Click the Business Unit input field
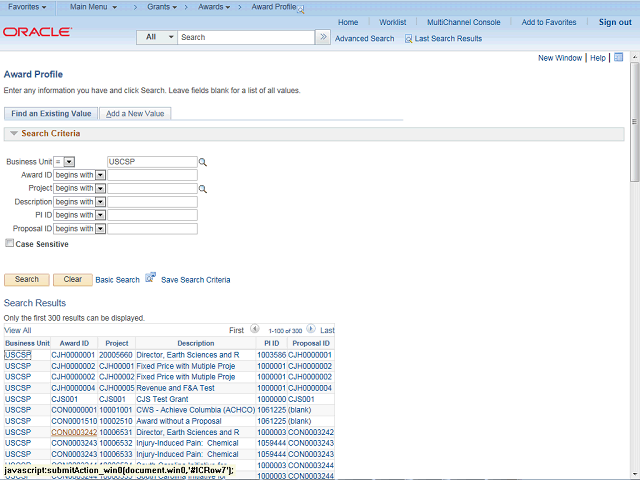This screenshot has width=640, height=480. tap(152, 162)
